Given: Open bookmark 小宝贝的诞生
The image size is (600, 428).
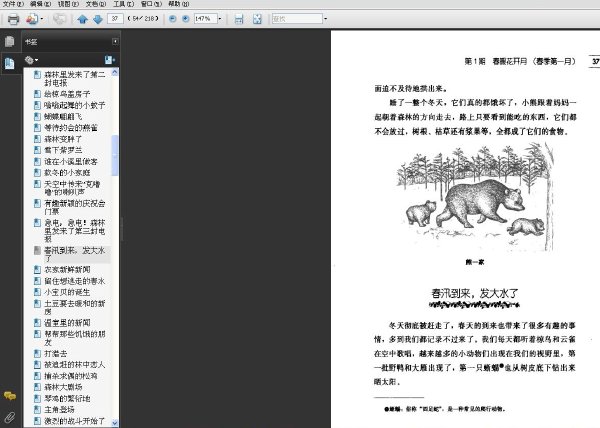Looking at the screenshot, I should tap(67, 292).
